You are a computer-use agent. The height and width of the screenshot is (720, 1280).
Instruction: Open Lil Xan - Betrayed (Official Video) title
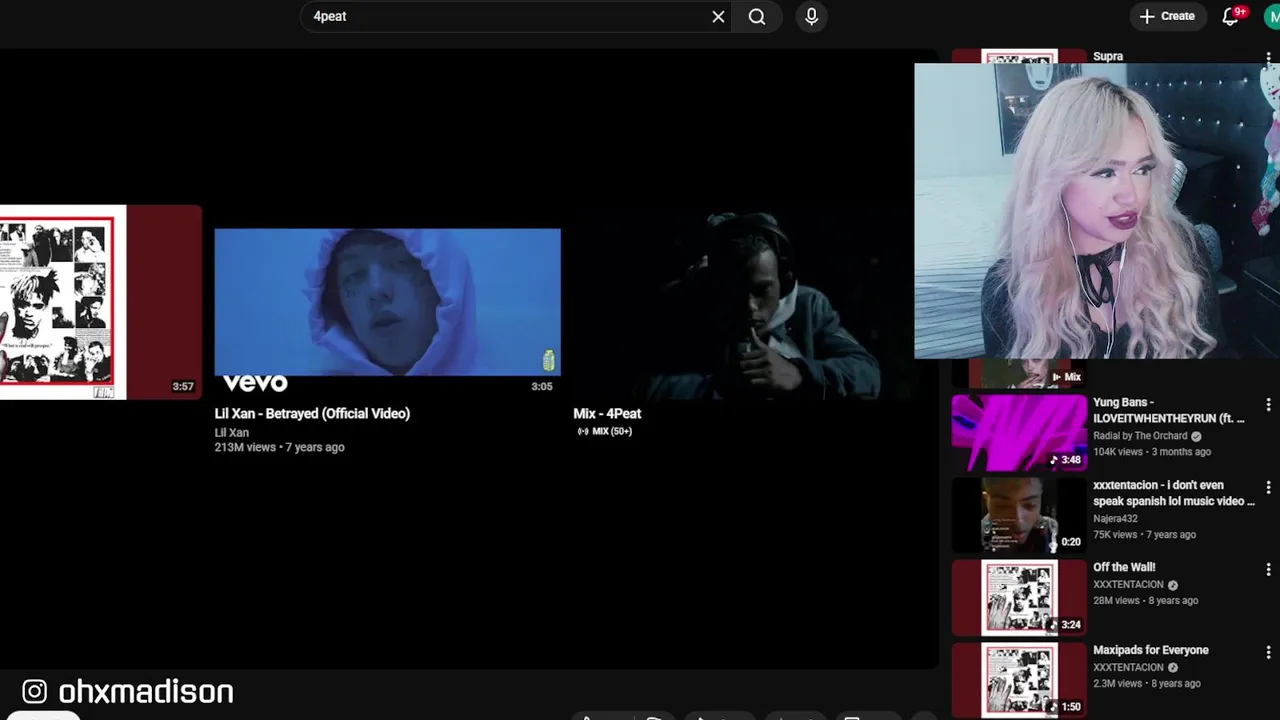coord(312,413)
